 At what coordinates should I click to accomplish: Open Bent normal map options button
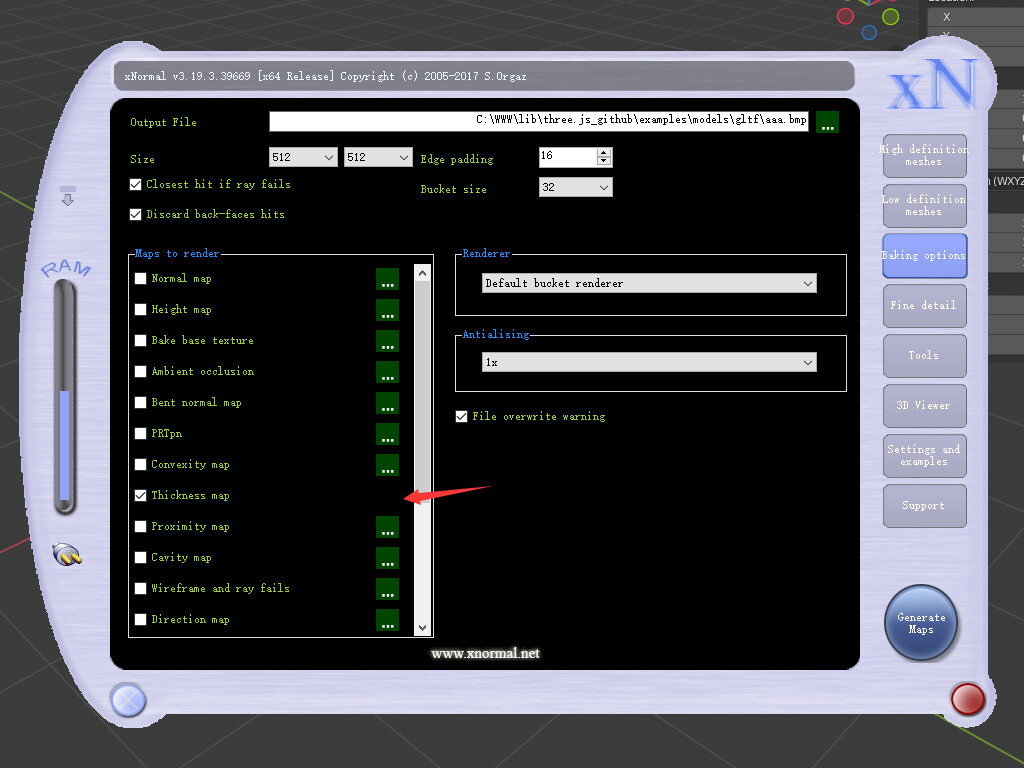pyautogui.click(x=387, y=403)
